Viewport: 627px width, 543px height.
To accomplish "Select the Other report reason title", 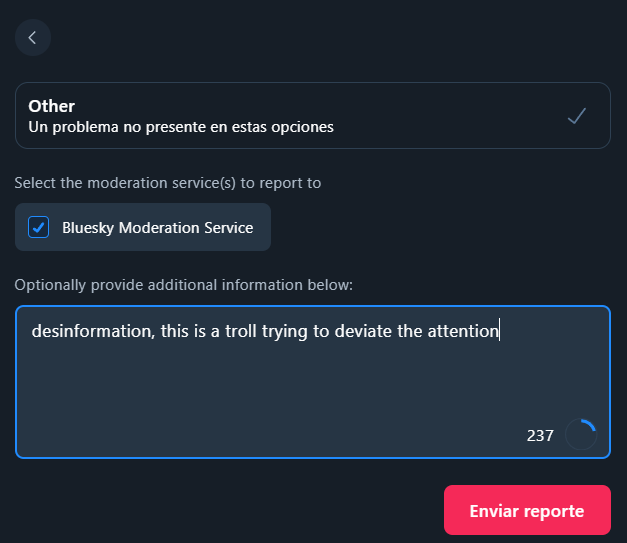I will [x=52, y=106].
